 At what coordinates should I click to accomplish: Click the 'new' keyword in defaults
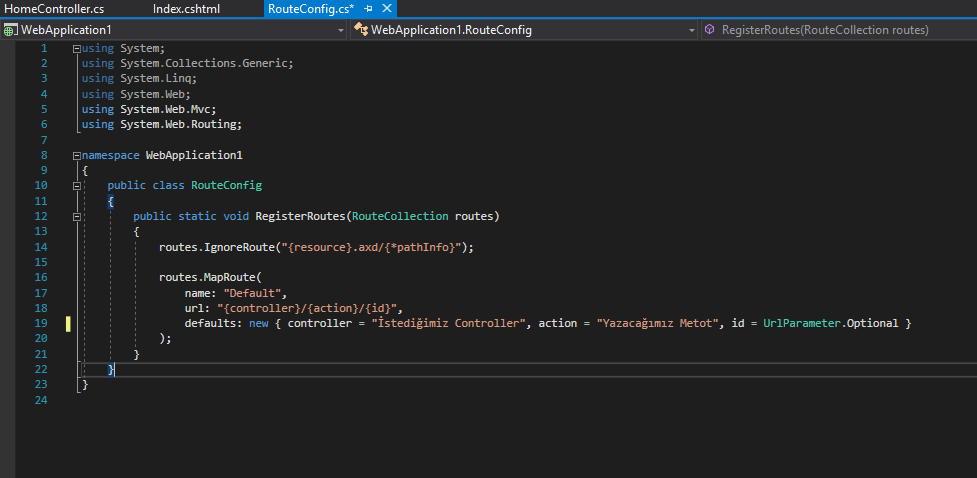[x=259, y=323]
